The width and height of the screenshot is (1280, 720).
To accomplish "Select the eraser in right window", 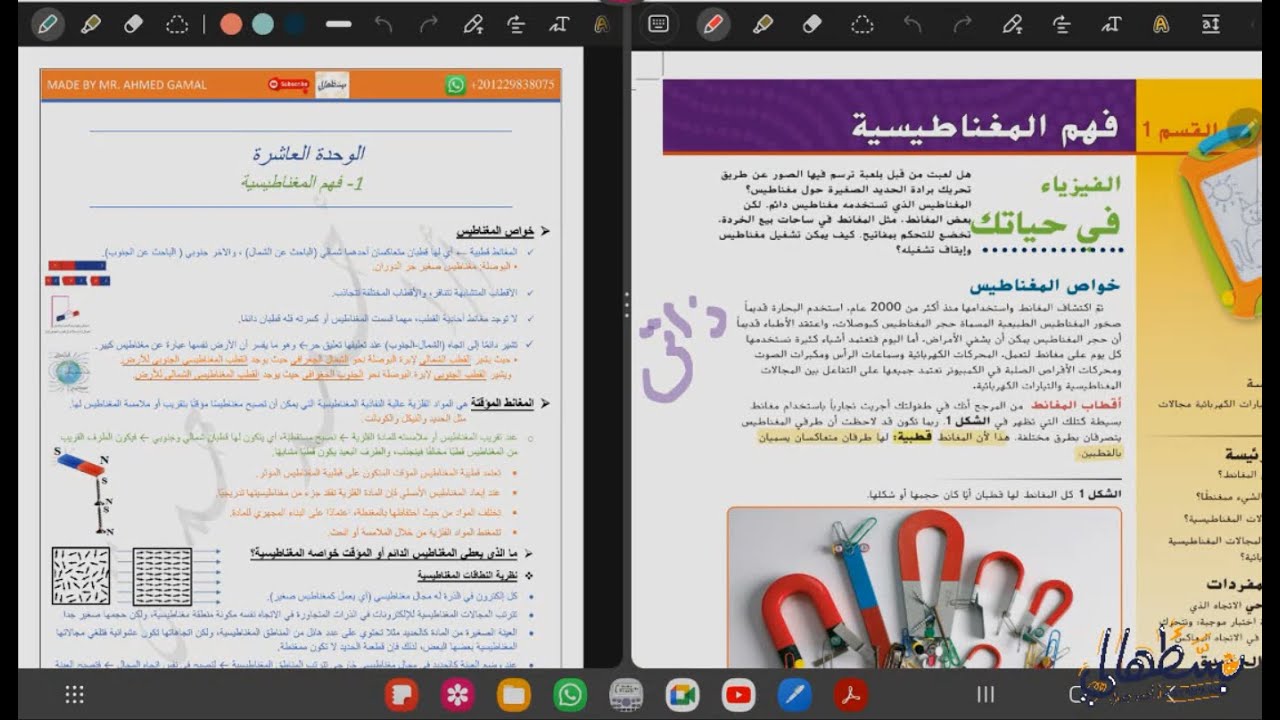I will click(812, 24).
